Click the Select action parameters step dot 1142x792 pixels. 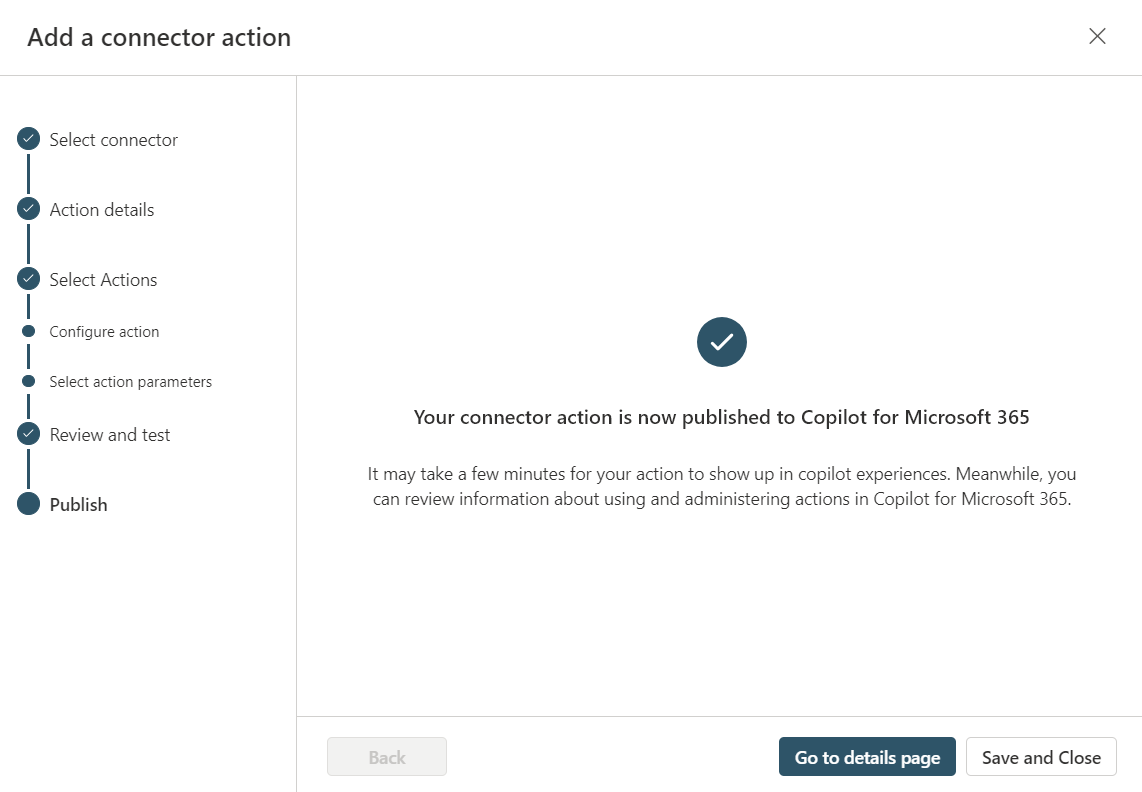[28, 381]
